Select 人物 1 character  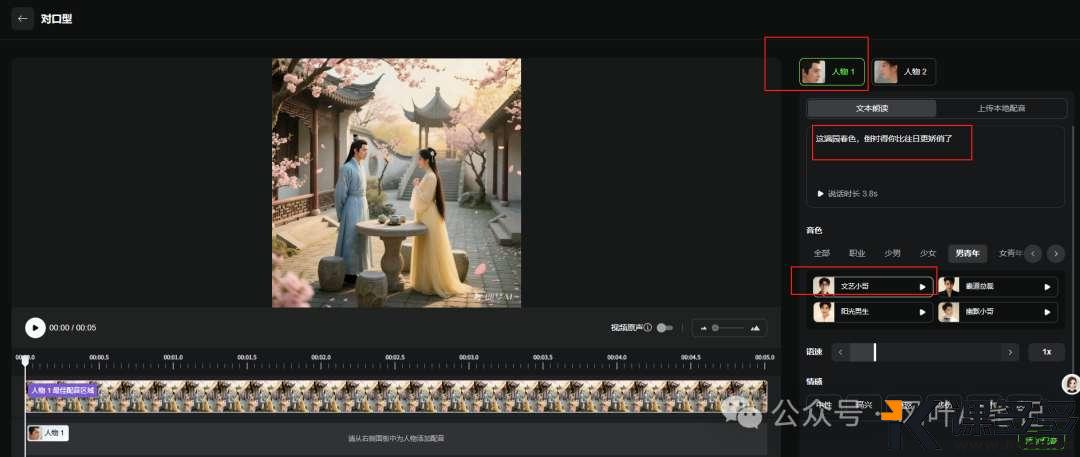coord(832,72)
